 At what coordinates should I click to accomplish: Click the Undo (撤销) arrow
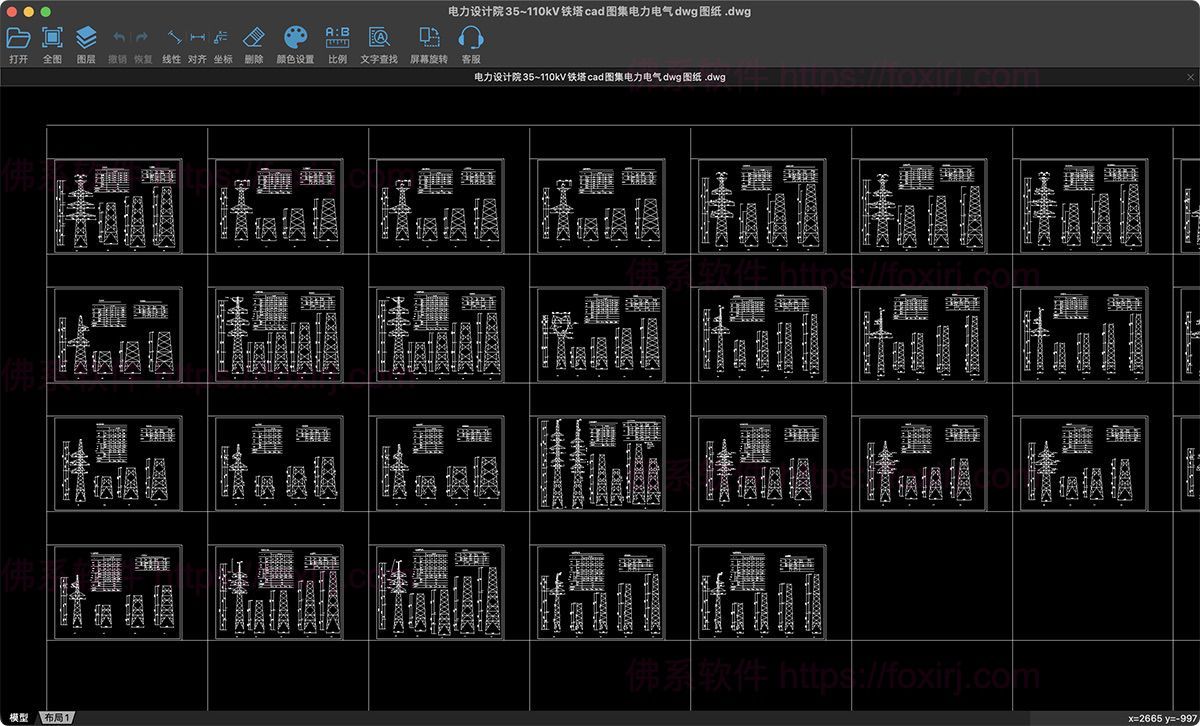(118, 39)
